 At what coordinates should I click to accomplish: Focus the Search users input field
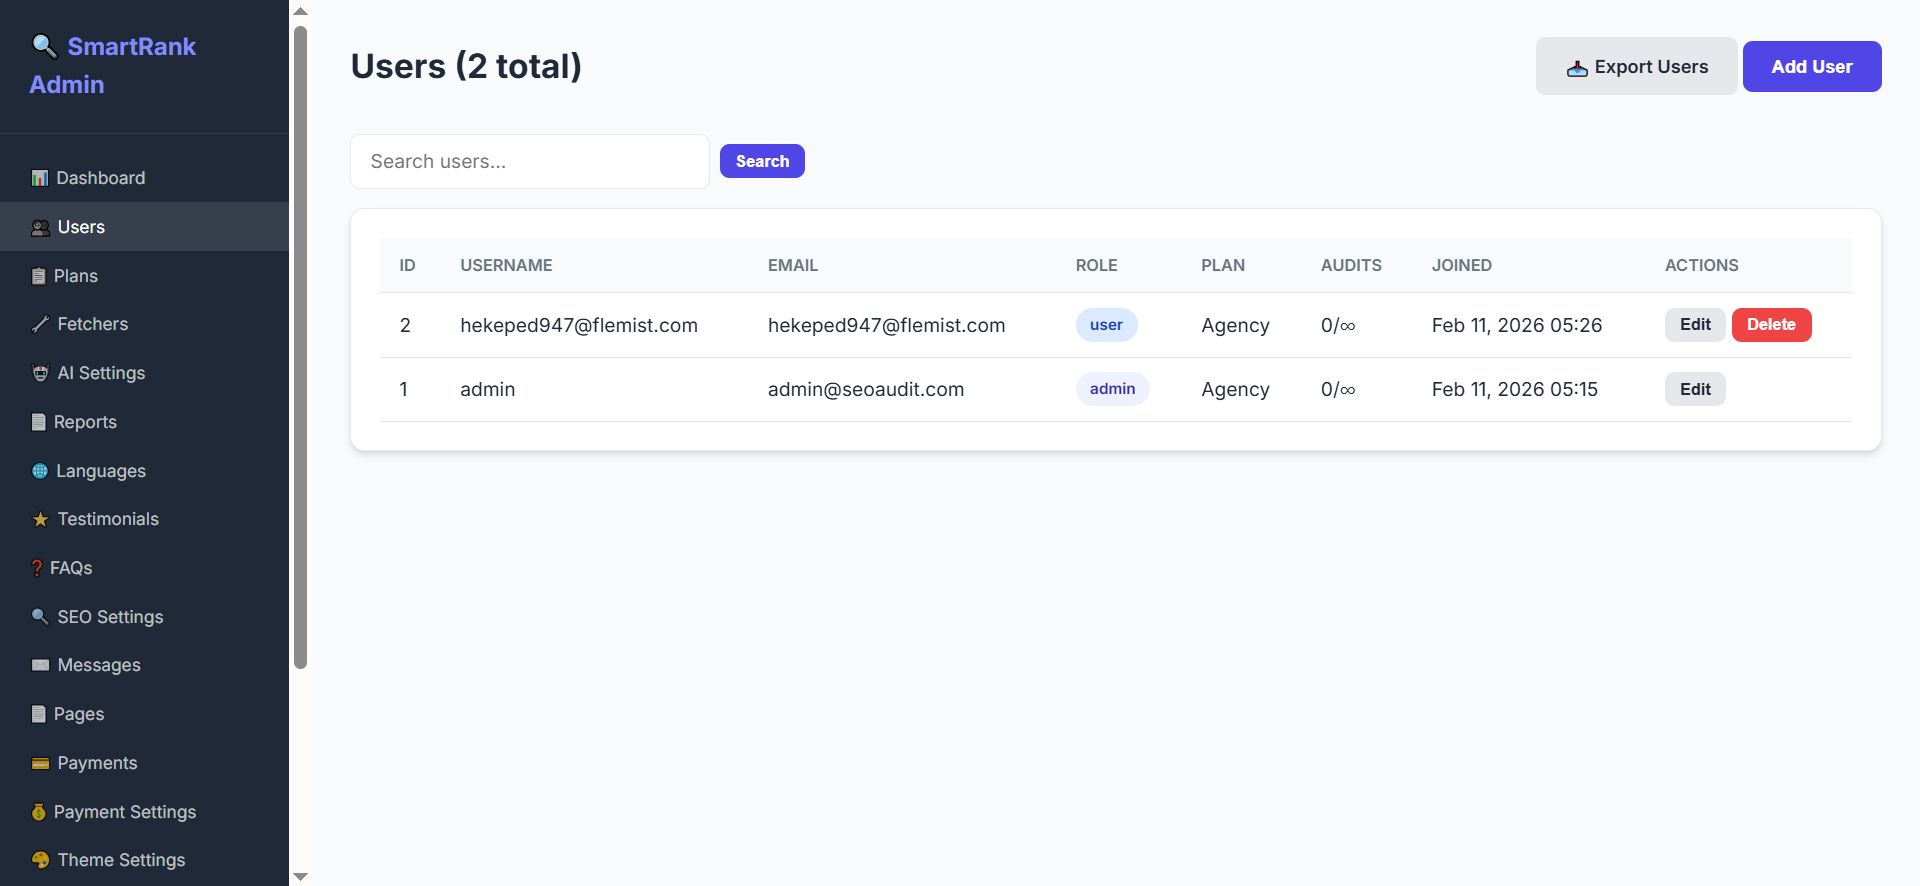point(529,162)
